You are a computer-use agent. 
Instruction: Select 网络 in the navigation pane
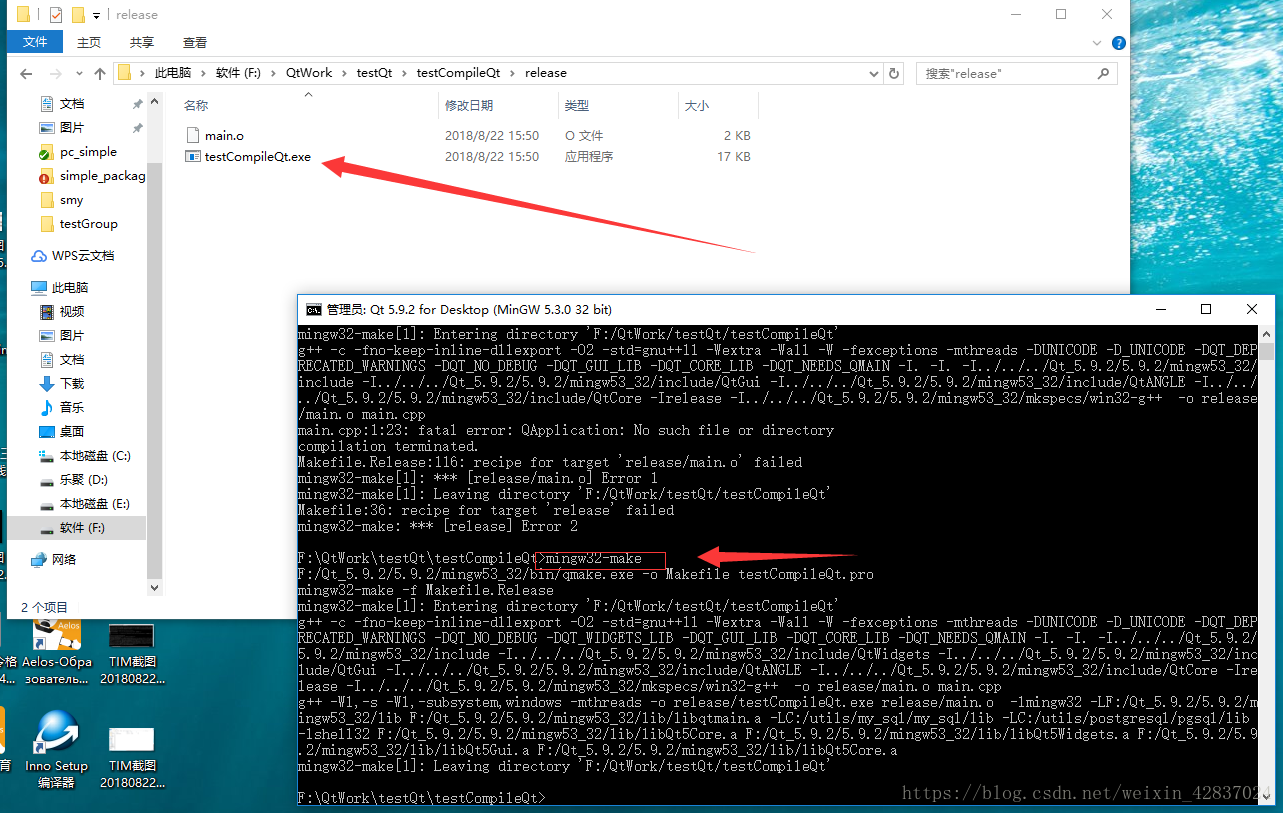click(64, 560)
